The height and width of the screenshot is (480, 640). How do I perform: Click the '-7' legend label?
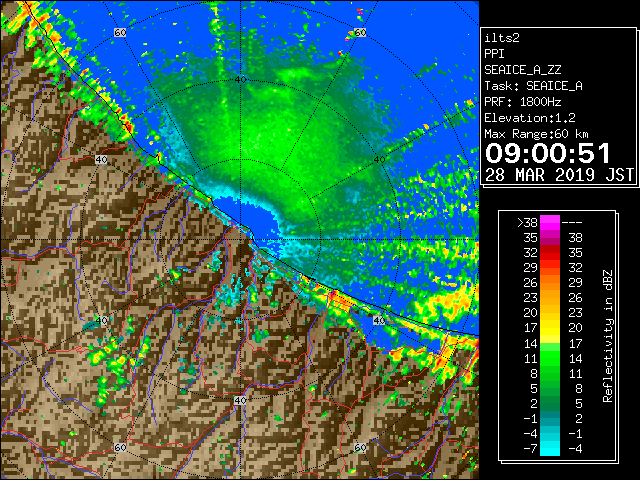(530, 448)
